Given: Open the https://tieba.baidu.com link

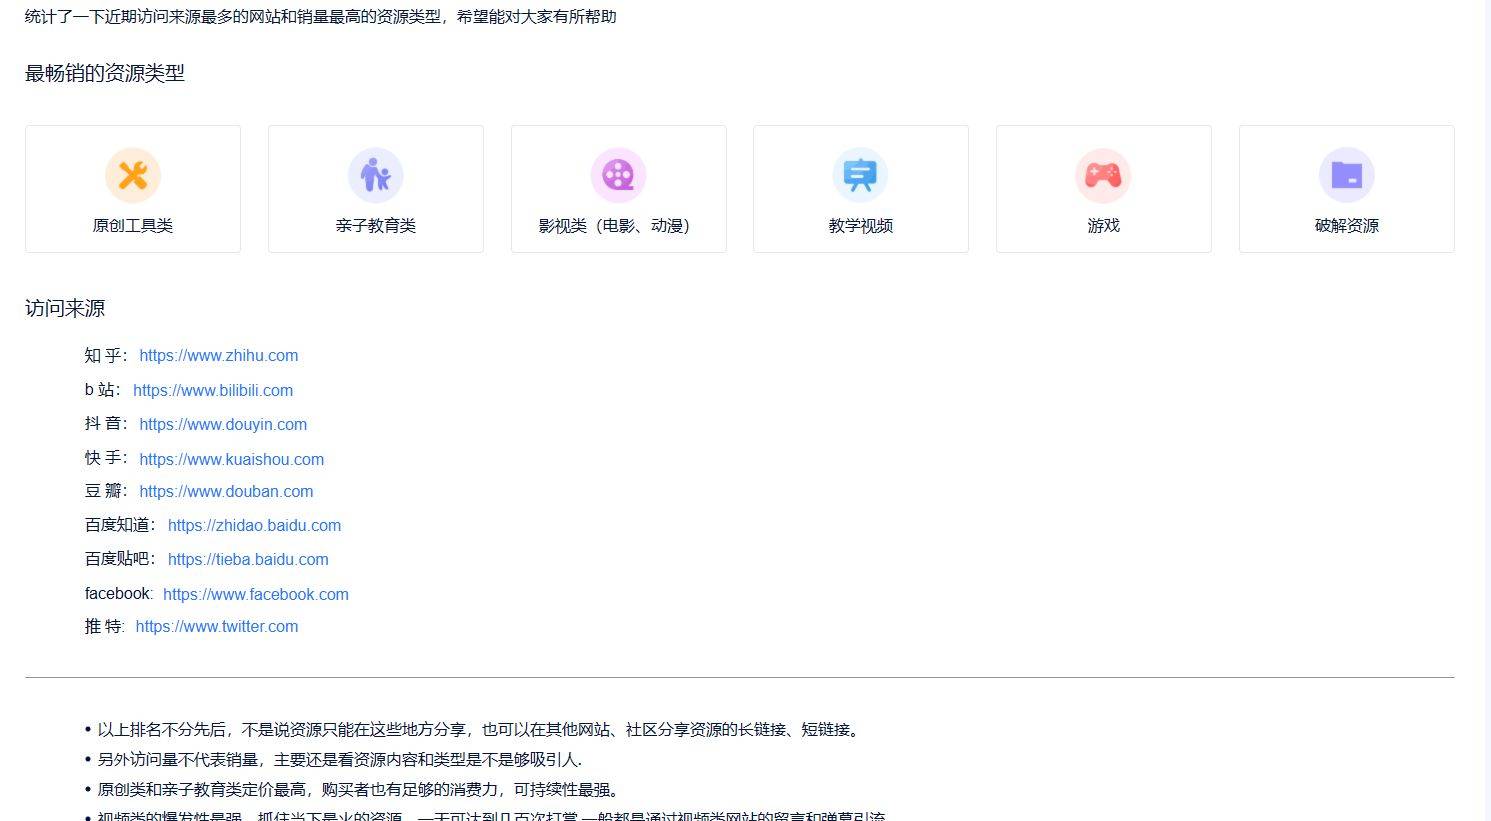Looking at the screenshot, I should click(x=248, y=559).
